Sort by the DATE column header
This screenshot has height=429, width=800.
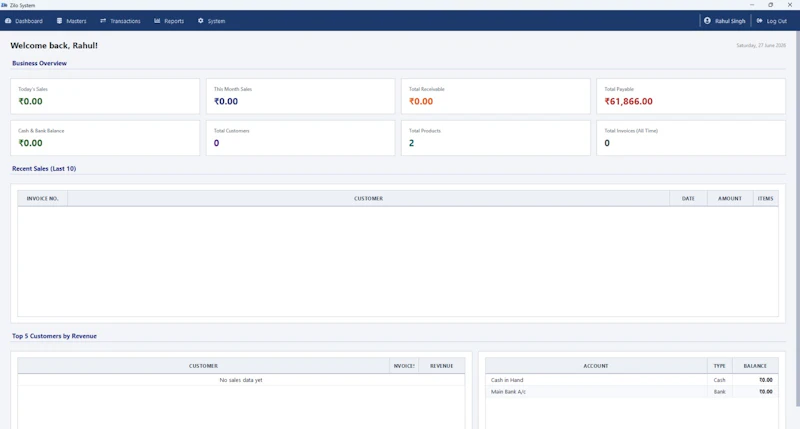[x=688, y=198]
